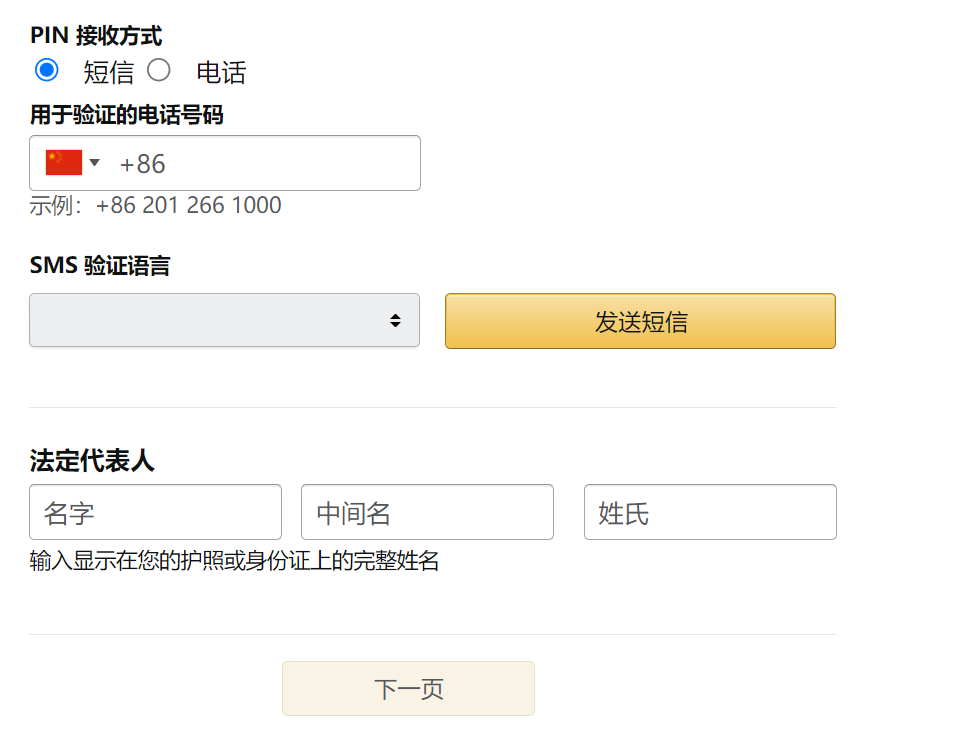
Task: Click the 用于验证的电话号码 label
Action: click(x=127, y=115)
